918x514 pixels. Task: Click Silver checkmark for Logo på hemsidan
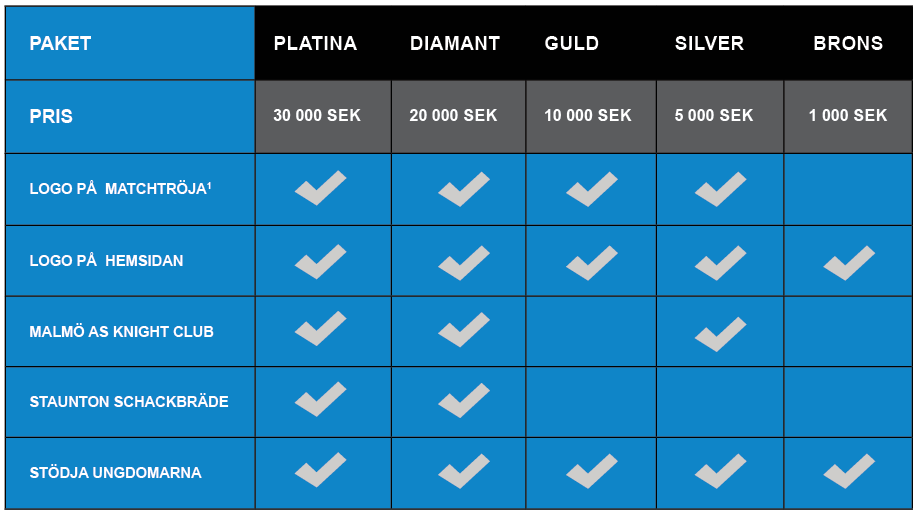click(721, 263)
